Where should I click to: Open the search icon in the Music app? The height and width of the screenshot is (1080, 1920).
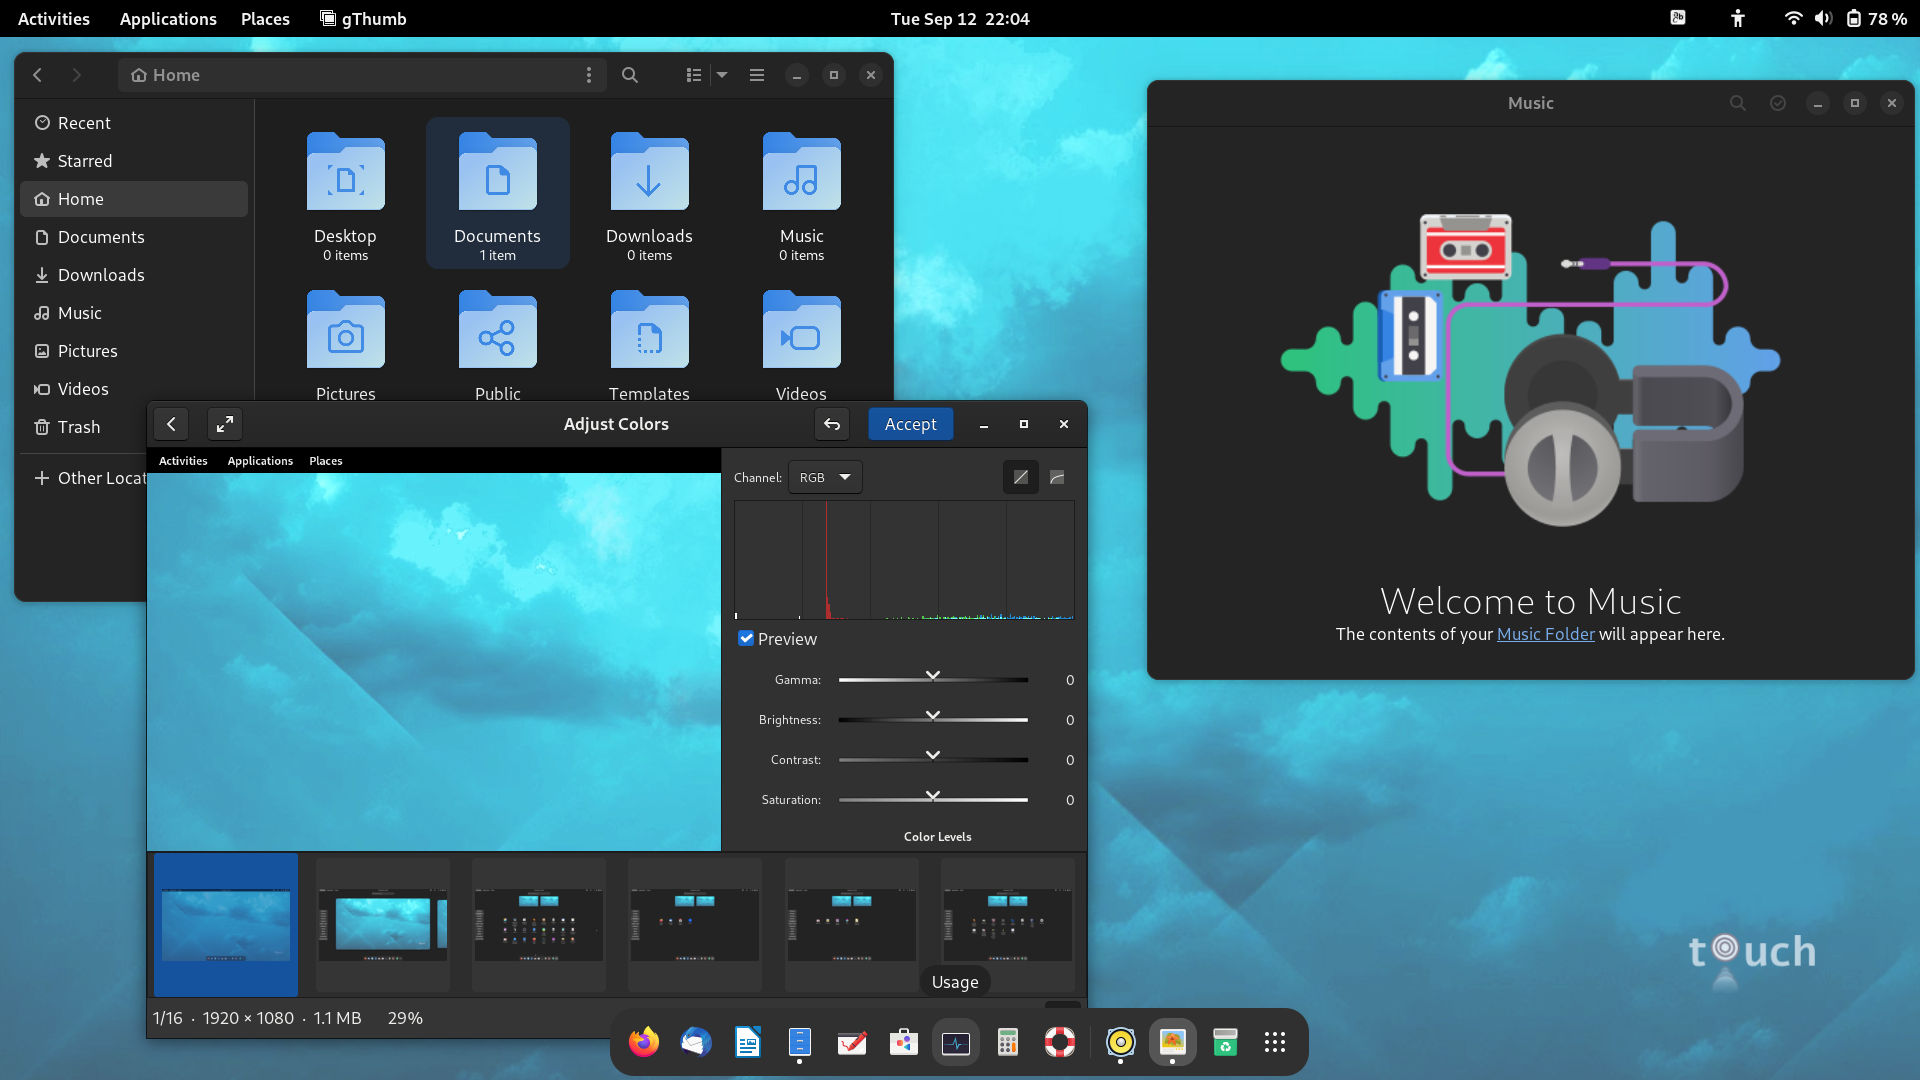click(x=1737, y=102)
